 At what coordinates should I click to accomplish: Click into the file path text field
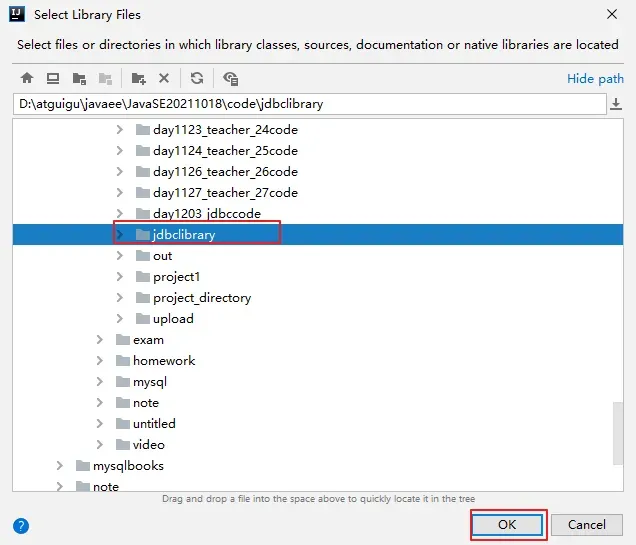(300, 104)
